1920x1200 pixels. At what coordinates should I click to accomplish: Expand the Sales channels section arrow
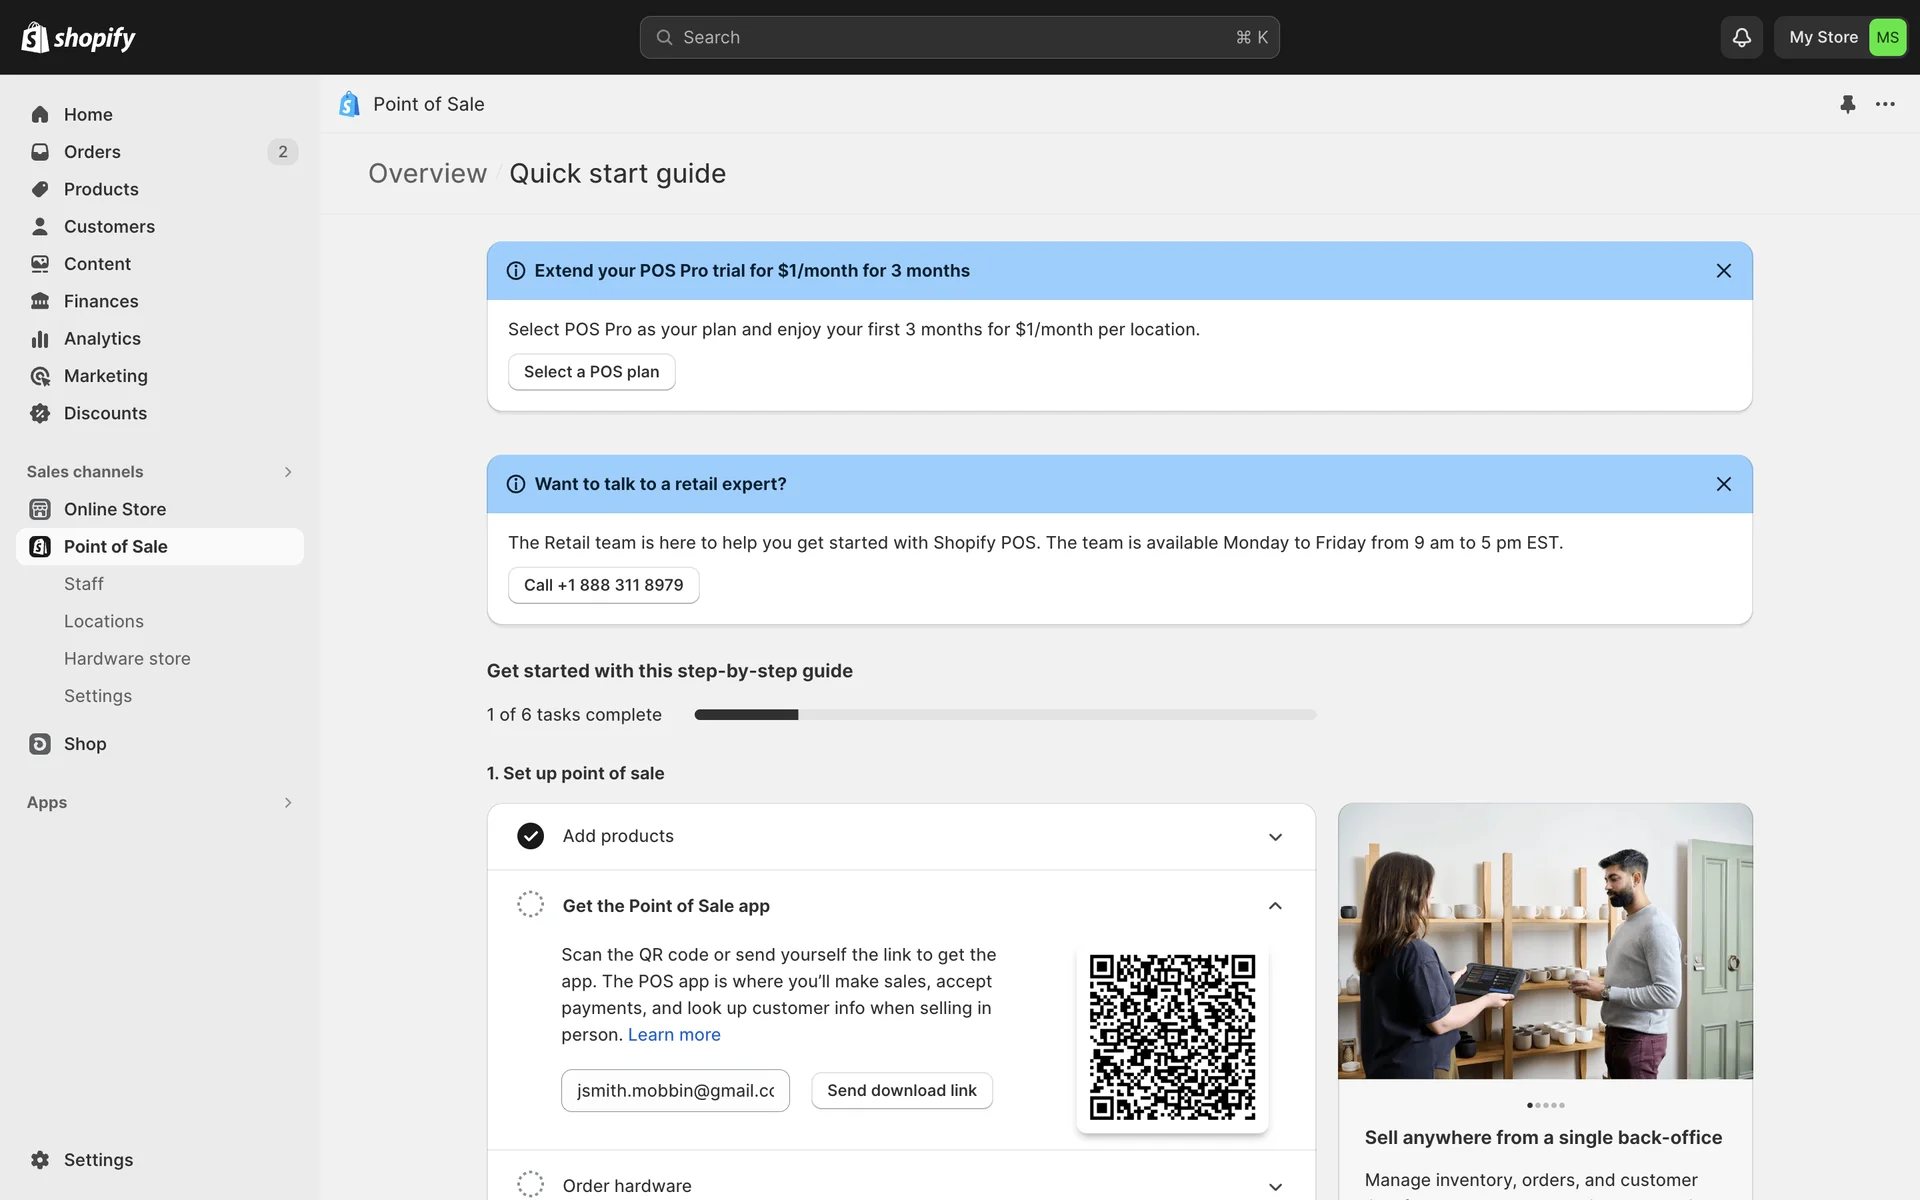tap(288, 472)
